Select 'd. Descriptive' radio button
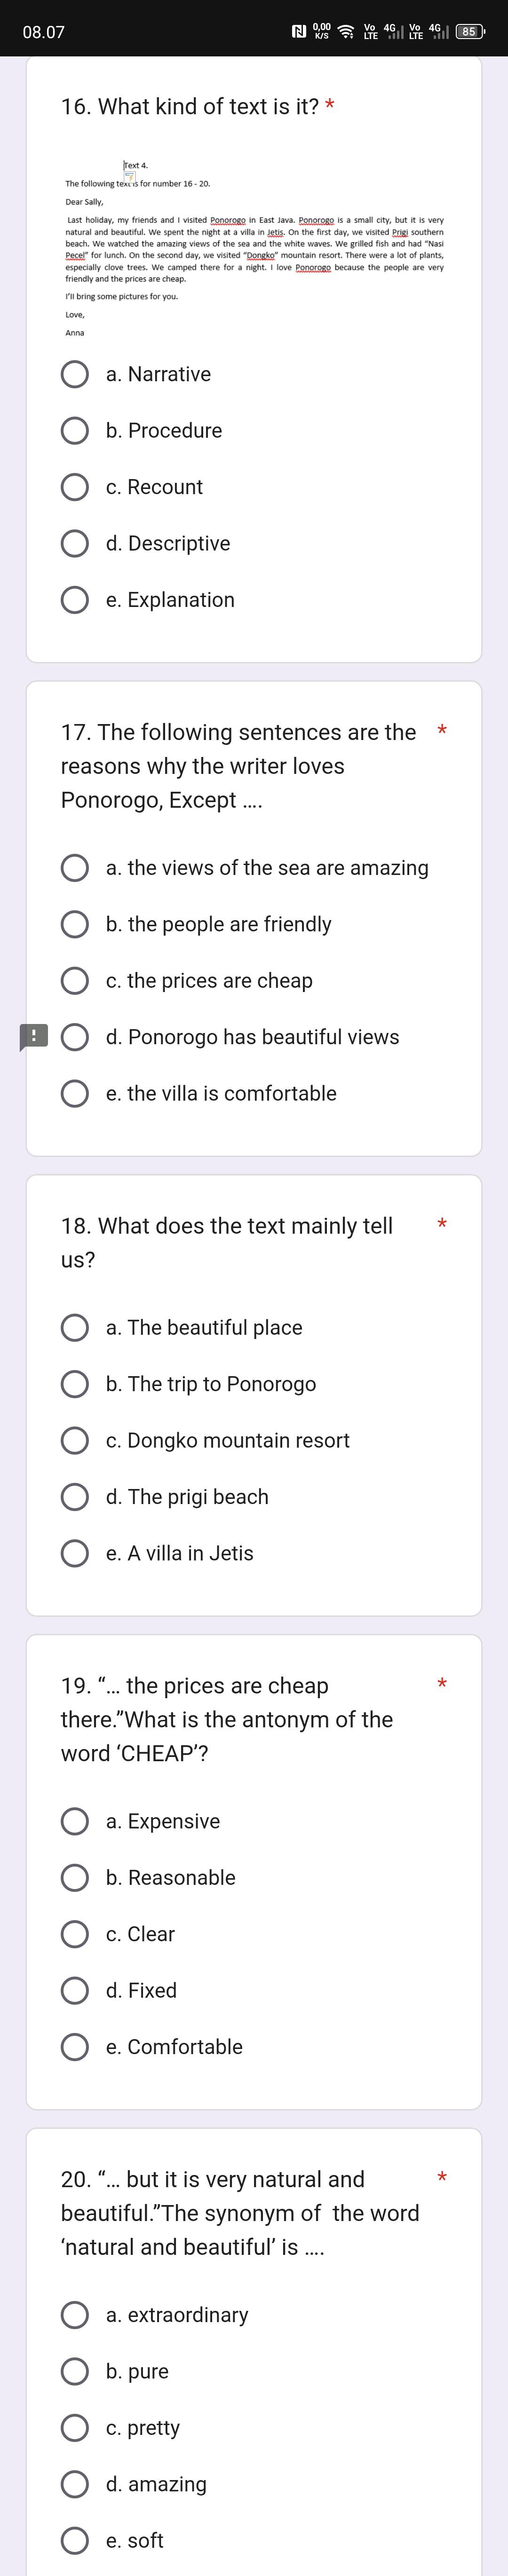The image size is (508, 2576). [x=75, y=543]
